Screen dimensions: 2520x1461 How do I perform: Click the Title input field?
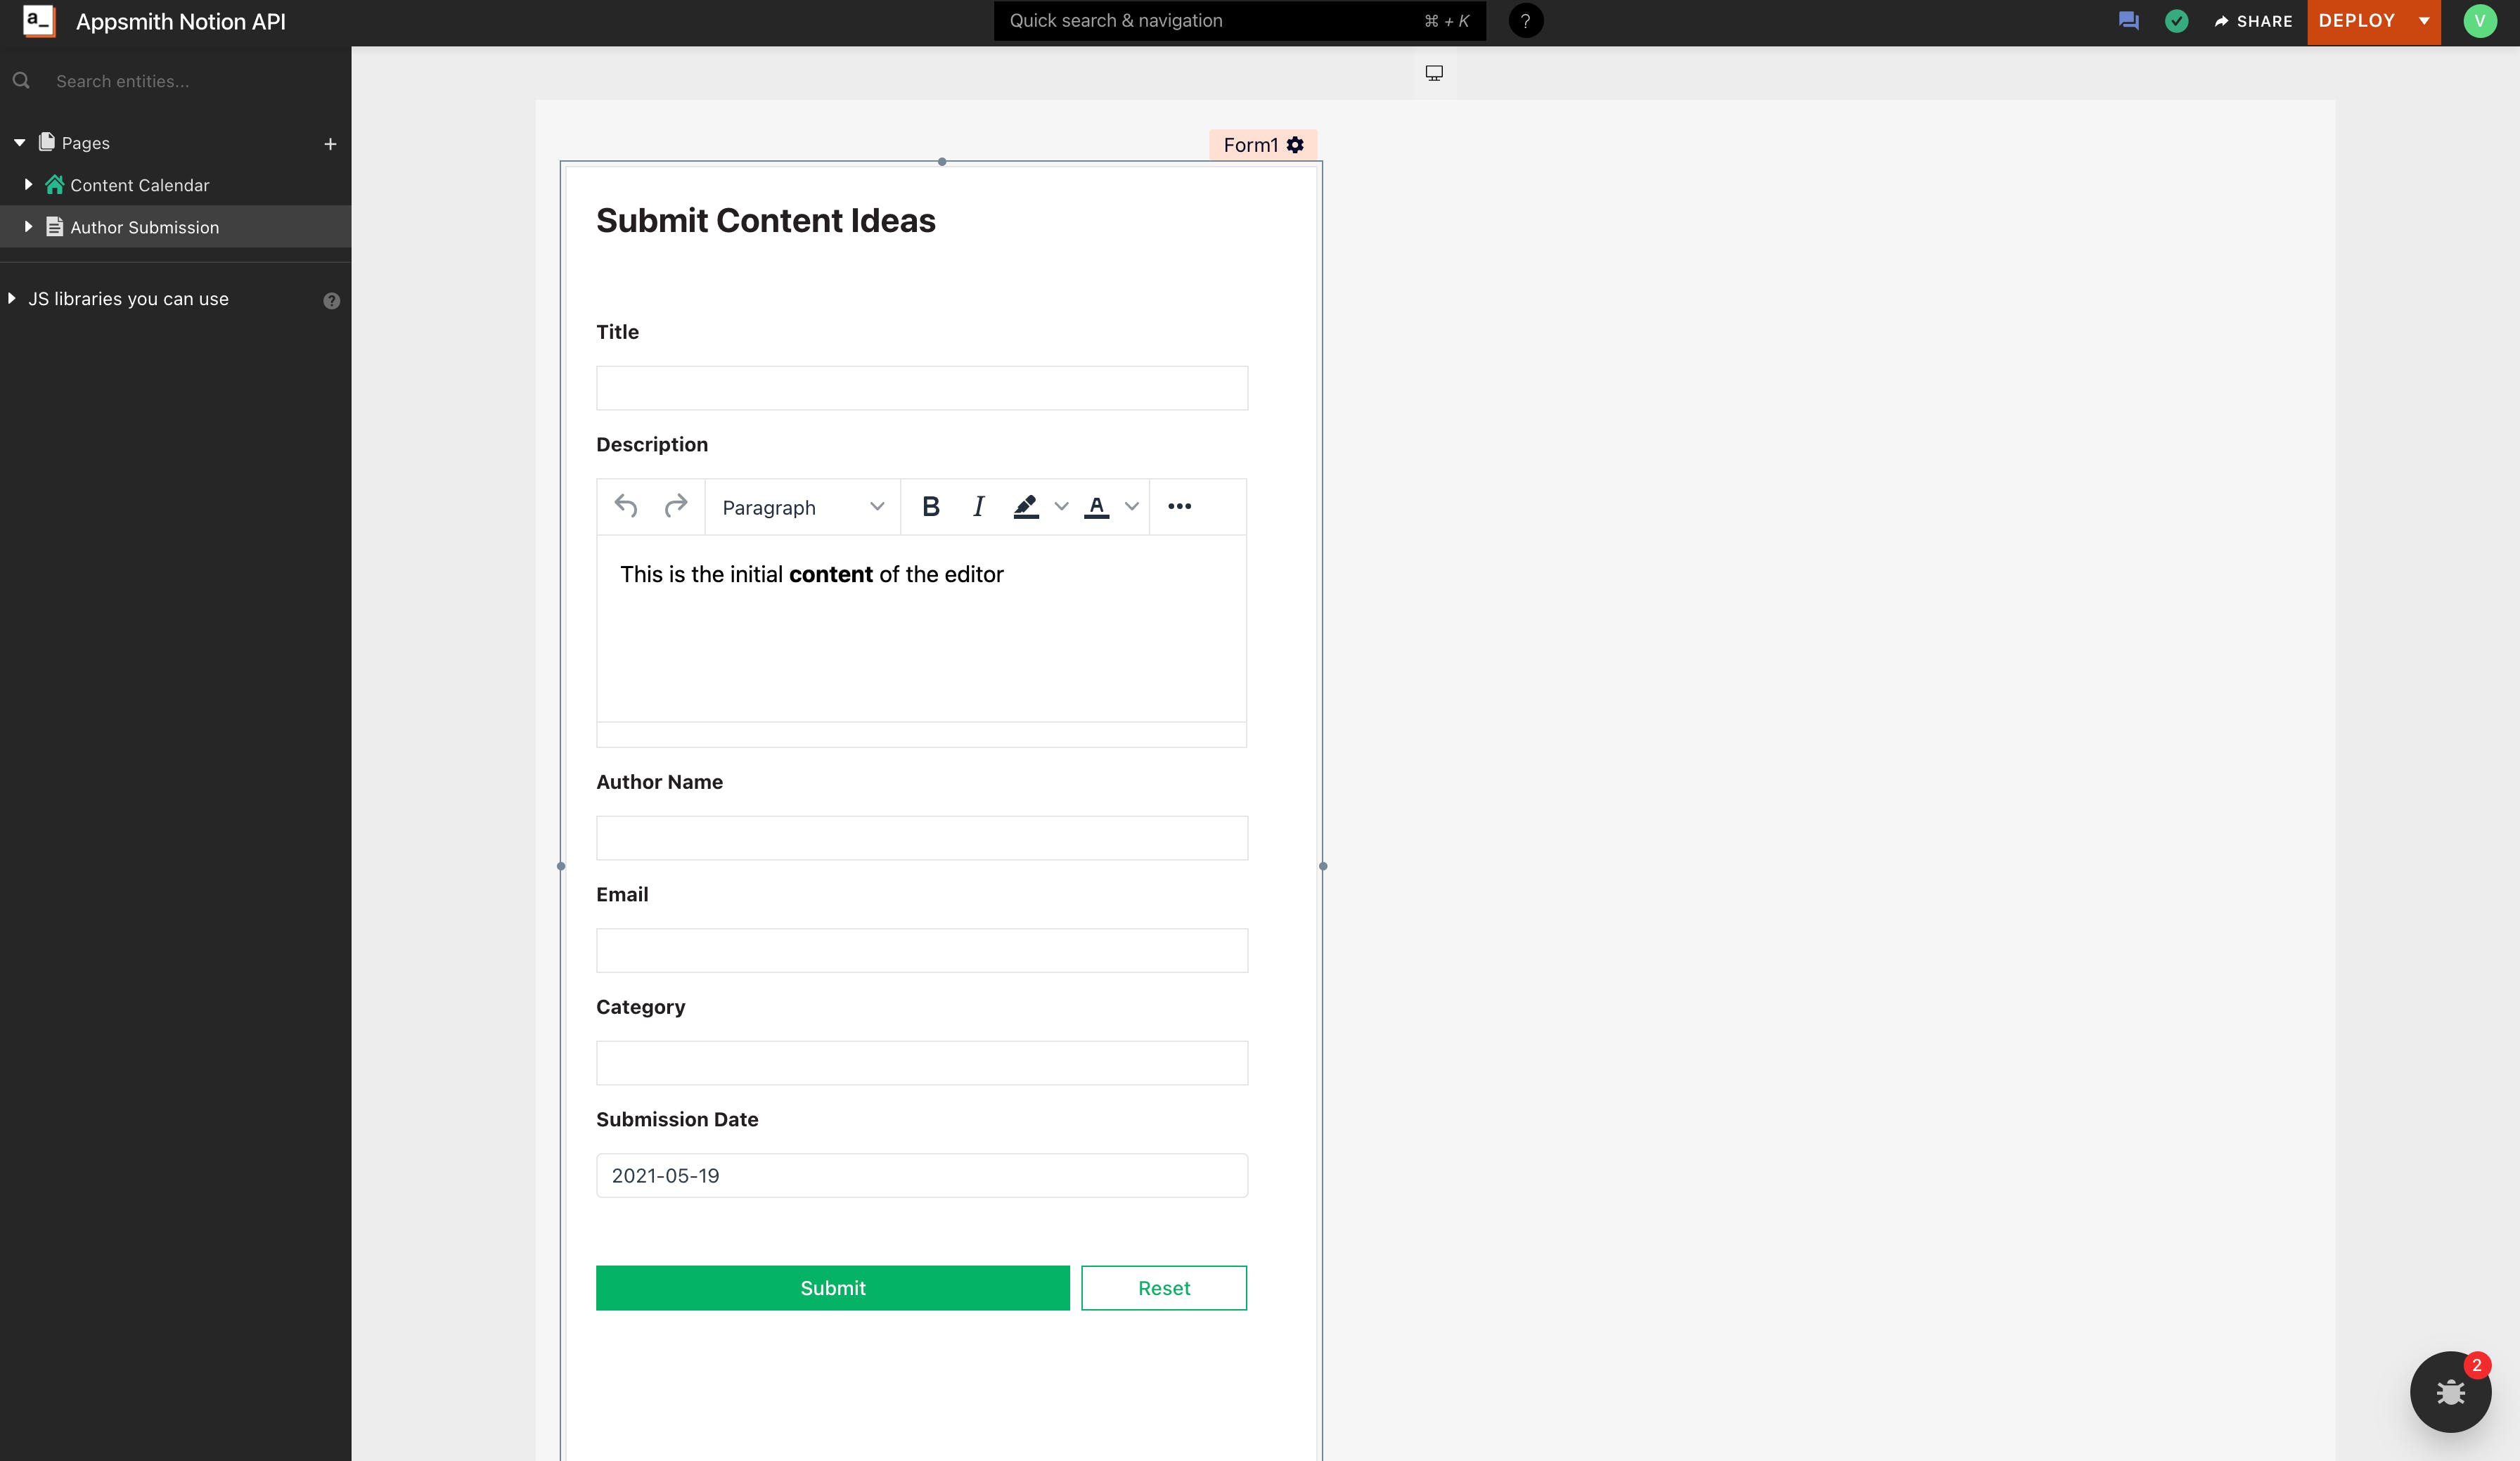[x=921, y=388]
